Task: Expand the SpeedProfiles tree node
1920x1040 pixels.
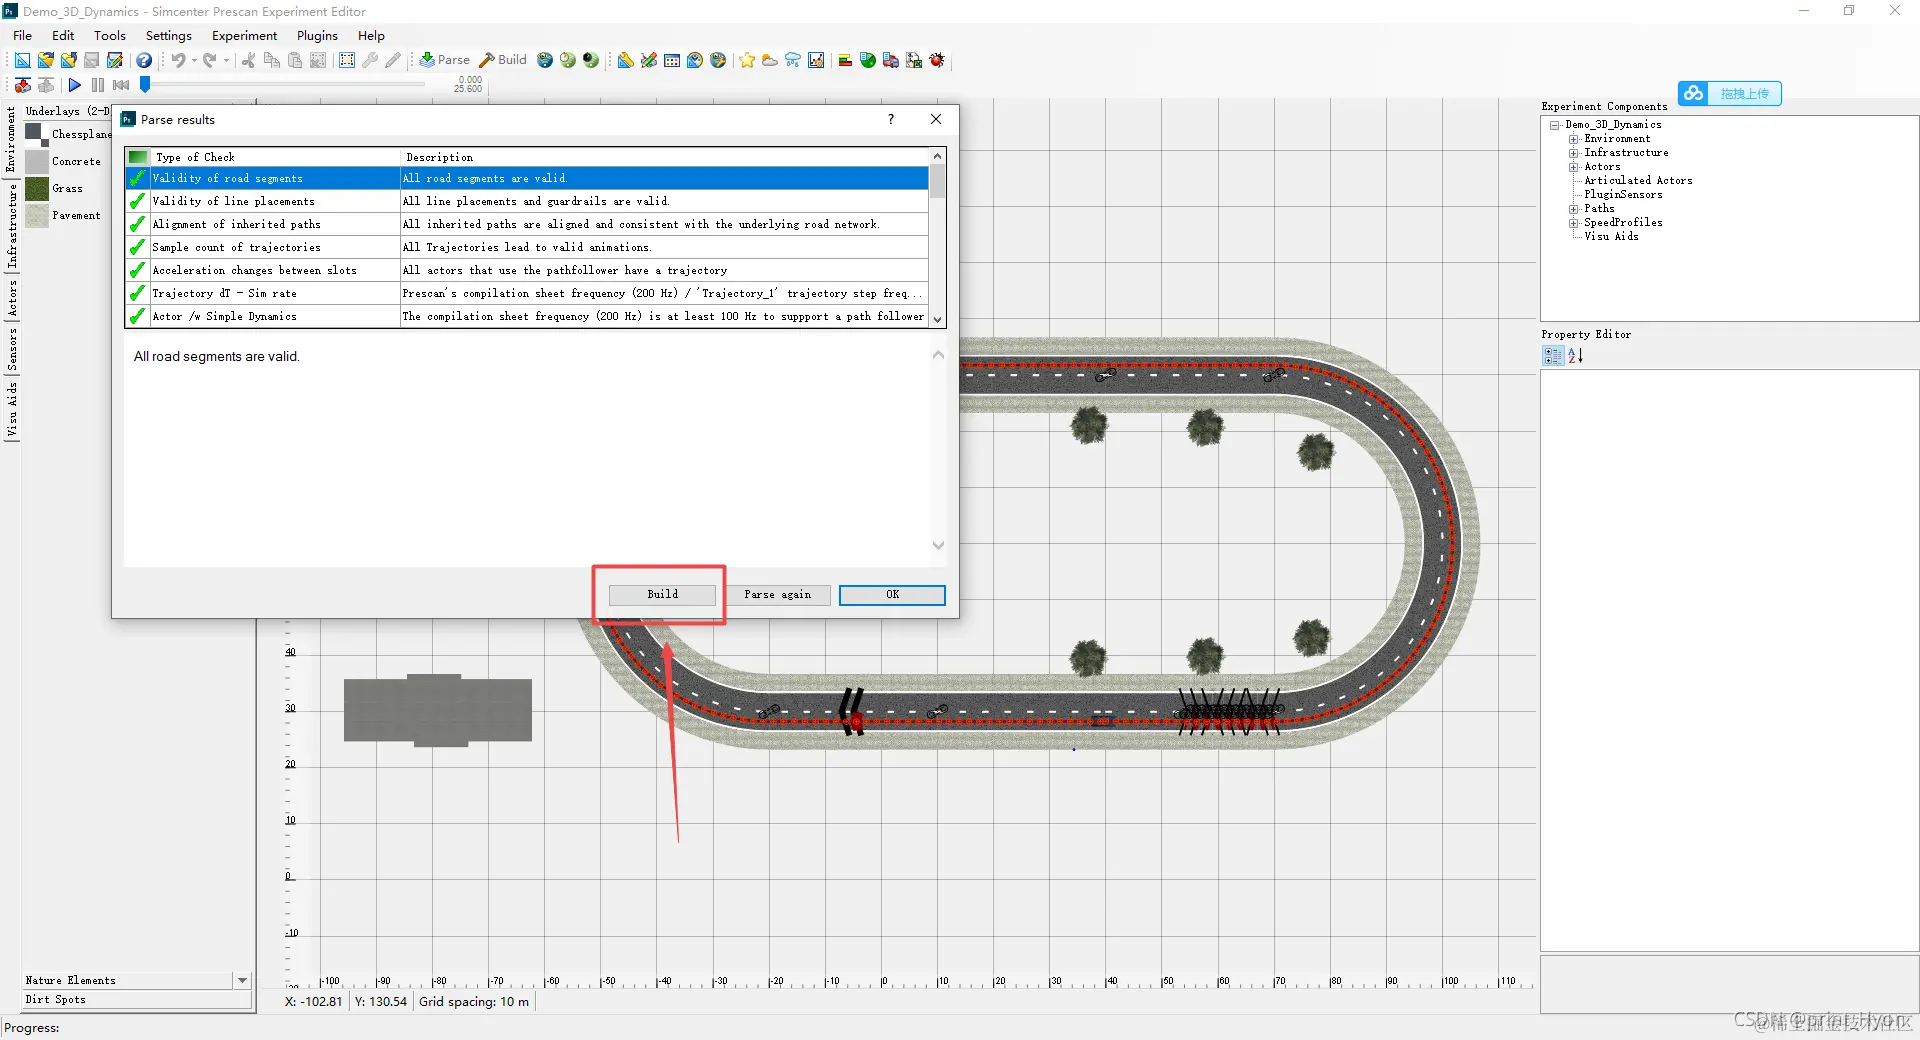Action: coord(1574,223)
